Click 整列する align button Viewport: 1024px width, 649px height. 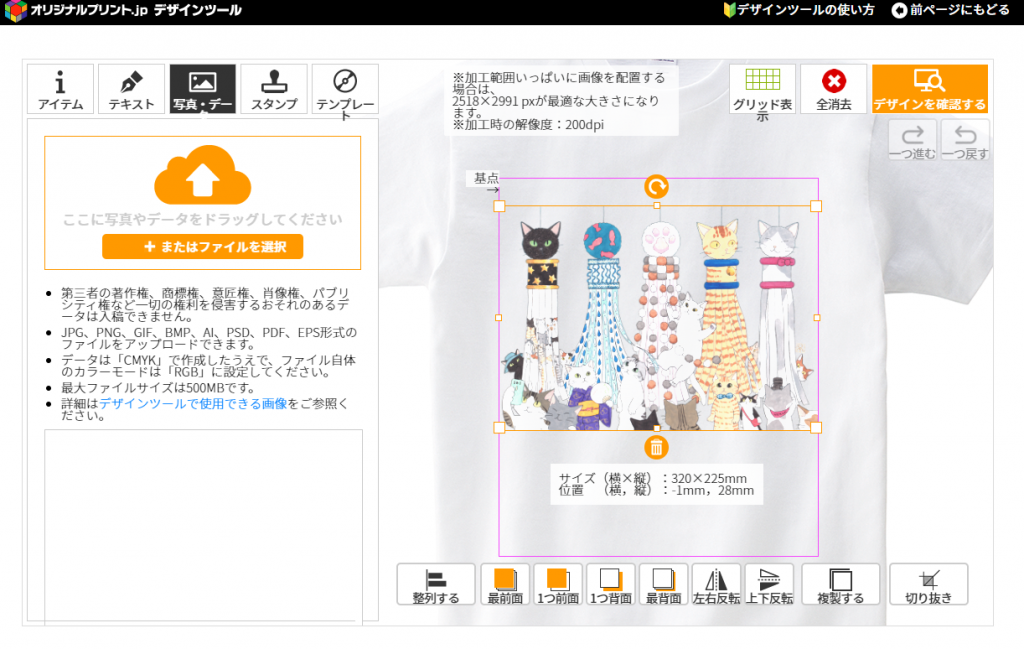436,584
